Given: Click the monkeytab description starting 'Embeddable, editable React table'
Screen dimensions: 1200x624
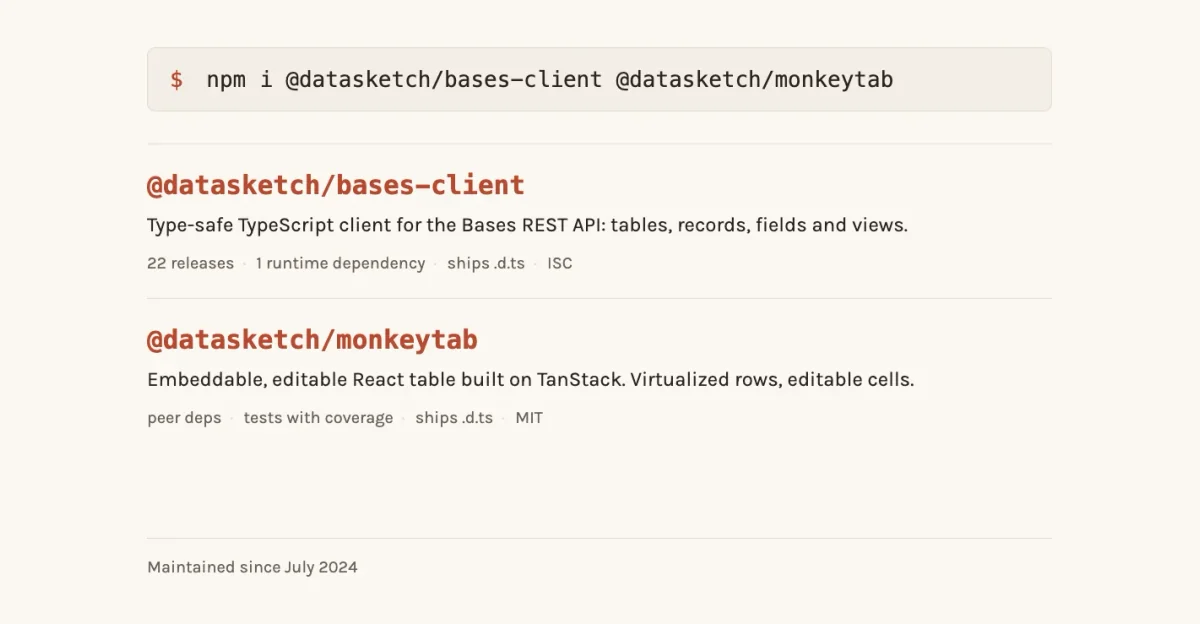Looking at the screenshot, I should (531, 380).
